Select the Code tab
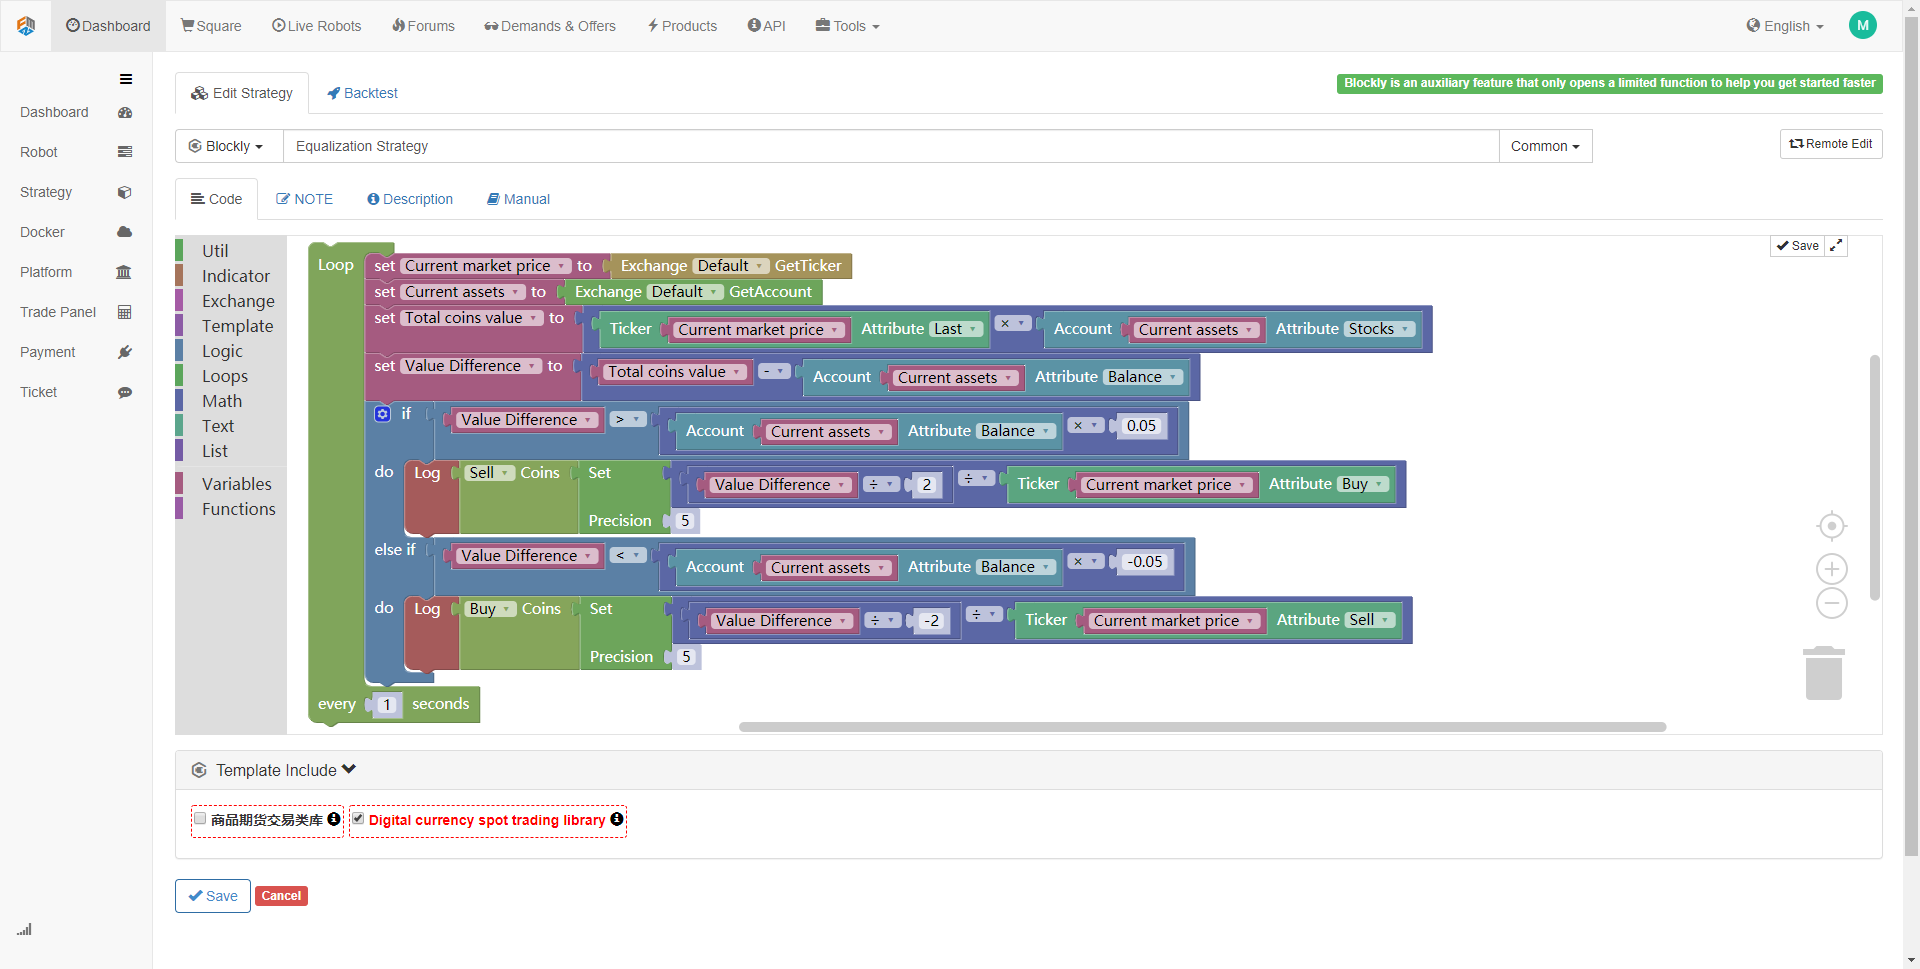 (x=217, y=199)
